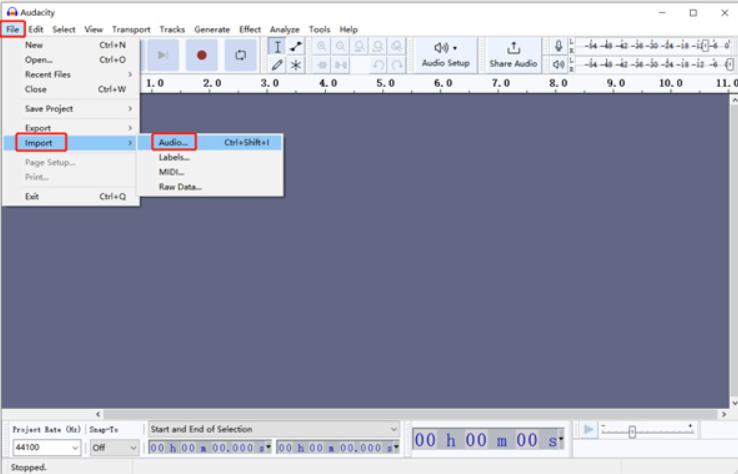This screenshot has width=738, height=474.
Task: Click the Redo arrow icon
Action: (x=397, y=64)
